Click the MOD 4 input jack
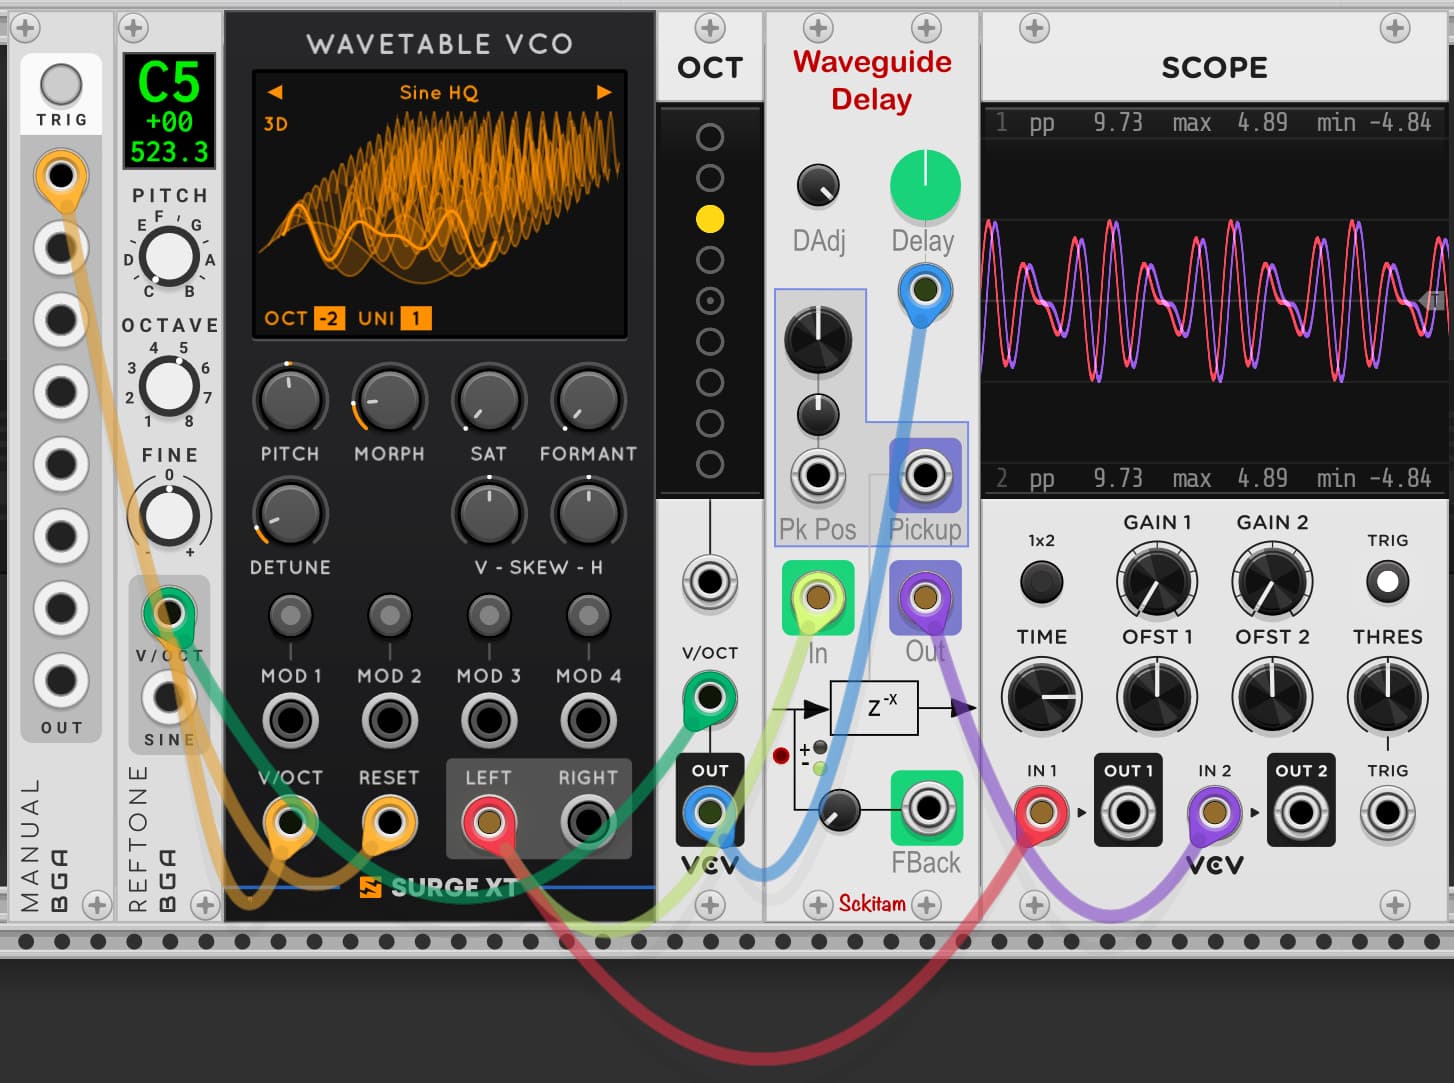Viewport: 1454px width, 1083px height. [588, 720]
